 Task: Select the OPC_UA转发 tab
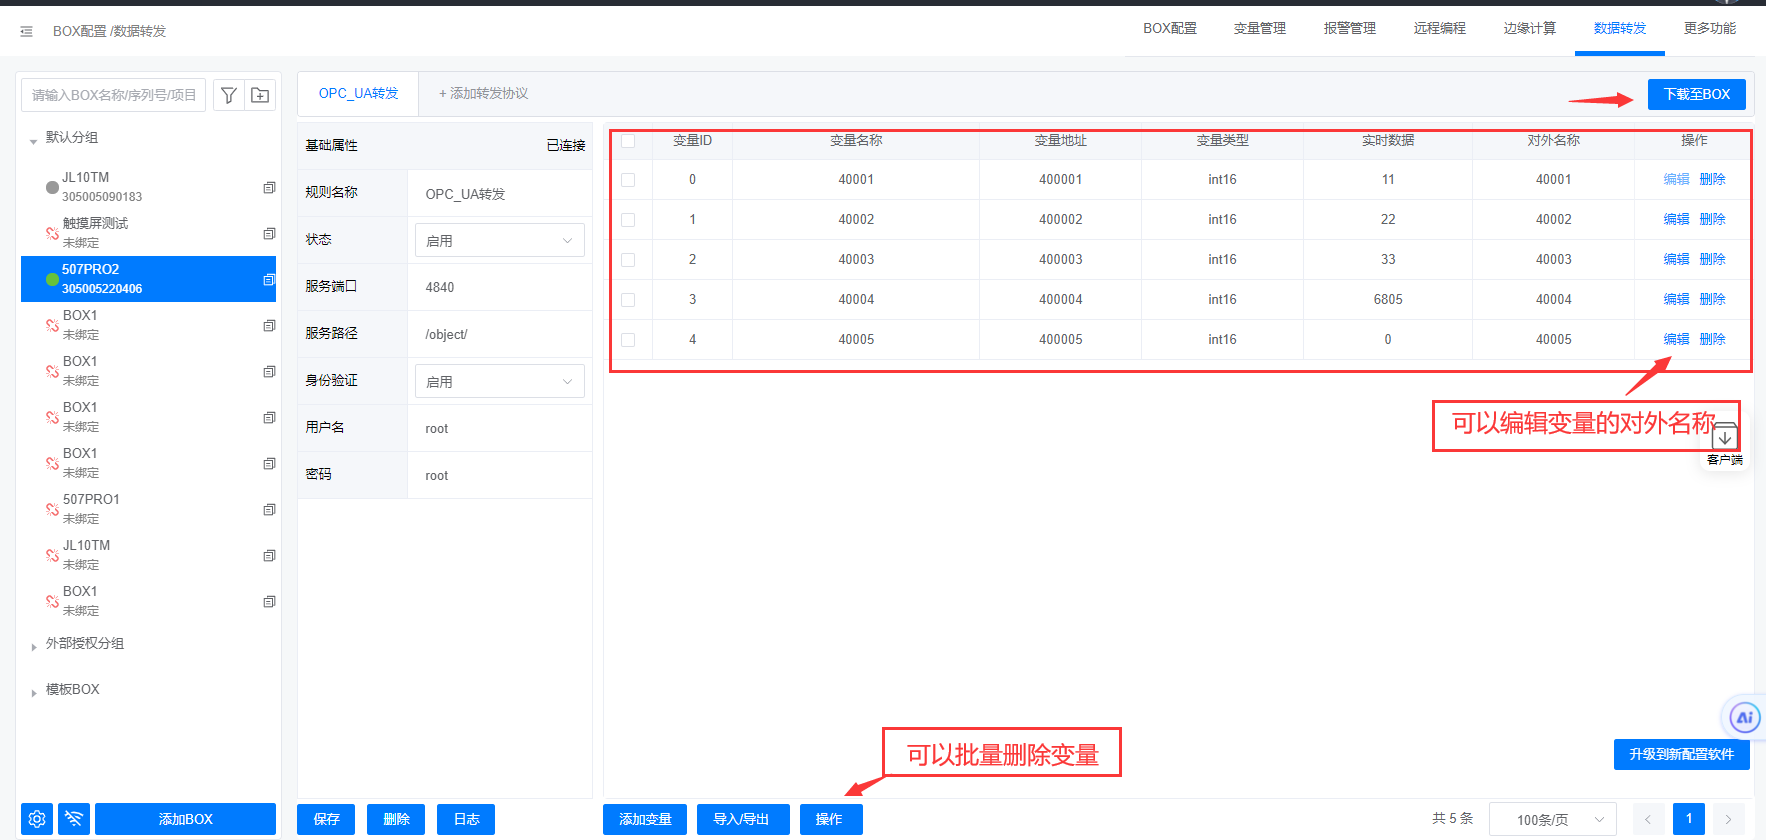(x=359, y=93)
